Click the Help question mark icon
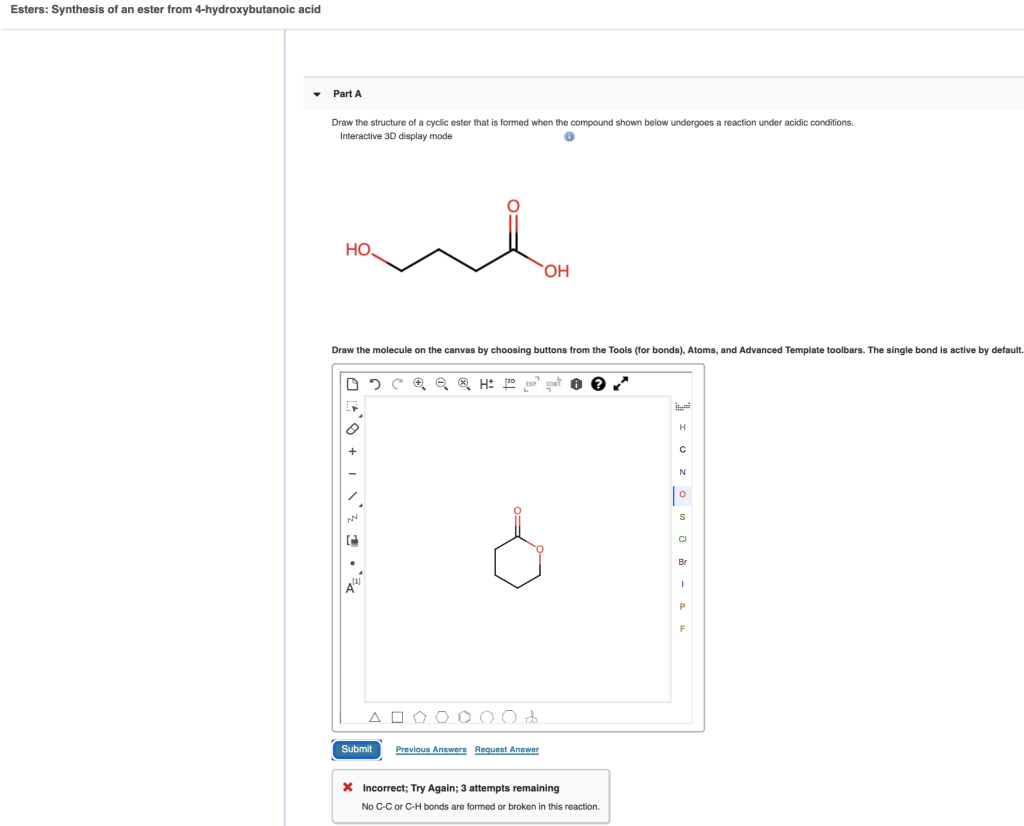The height and width of the screenshot is (826, 1024). click(x=598, y=384)
